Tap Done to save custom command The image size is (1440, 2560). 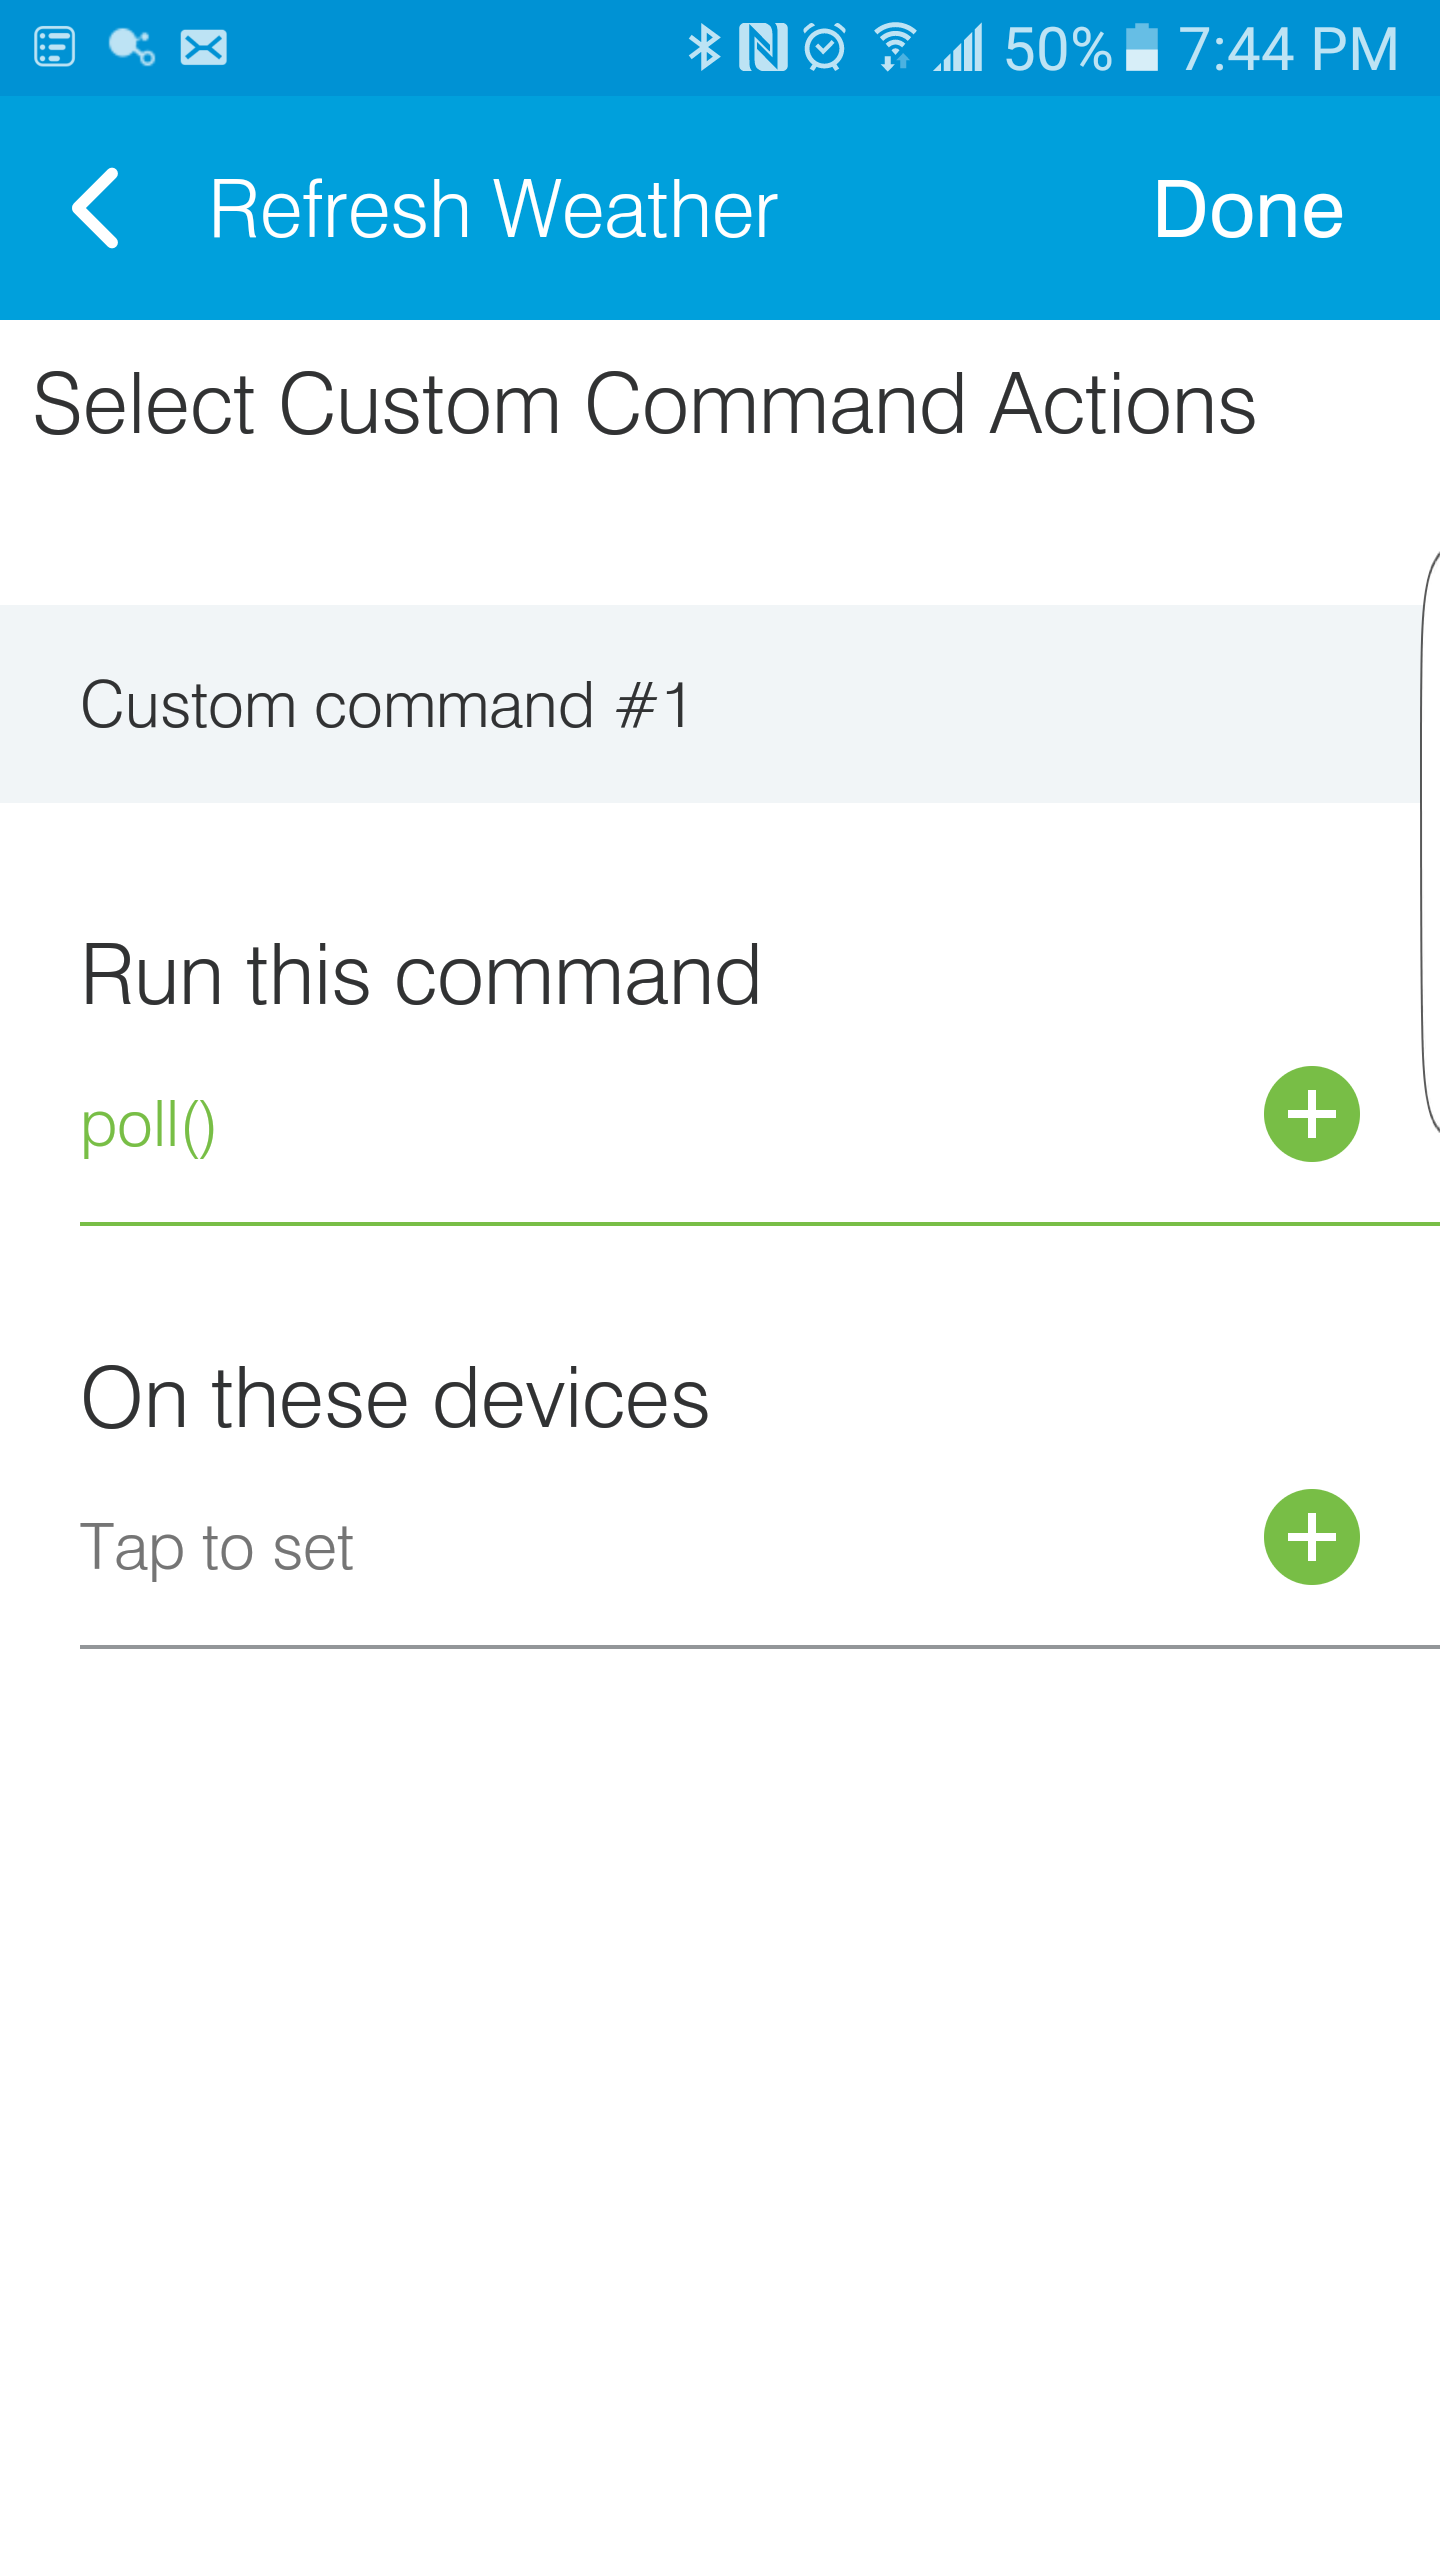point(1248,209)
